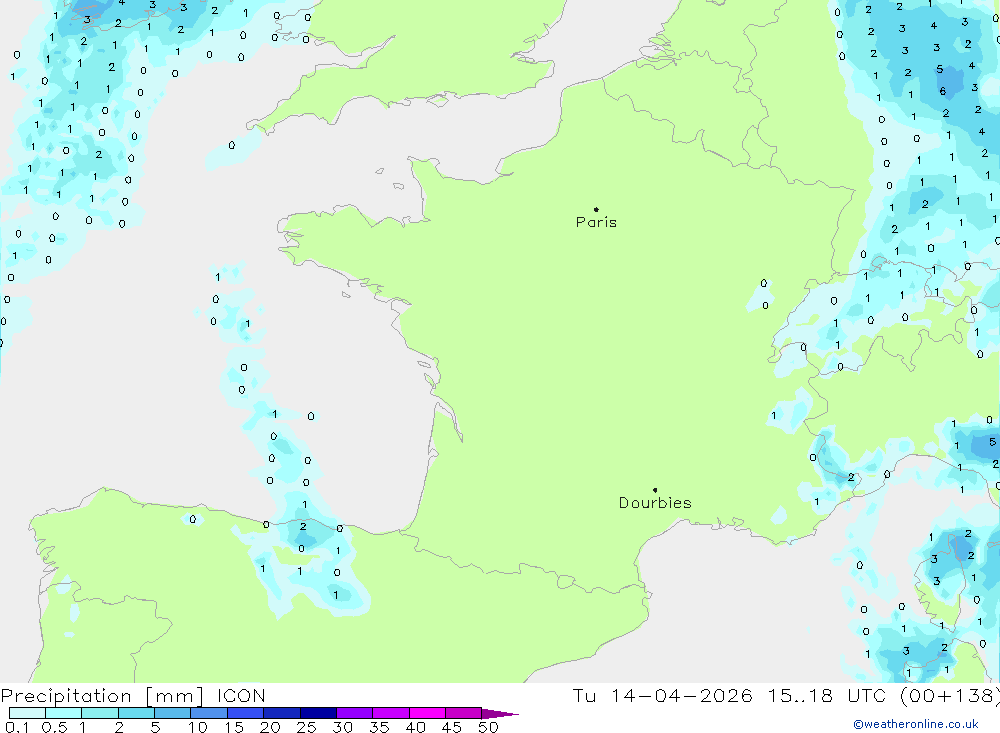Pick the 20–25 mm legend swatch
The width and height of the screenshot is (1000, 733).
pyautogui.click(x=282, y=713)
